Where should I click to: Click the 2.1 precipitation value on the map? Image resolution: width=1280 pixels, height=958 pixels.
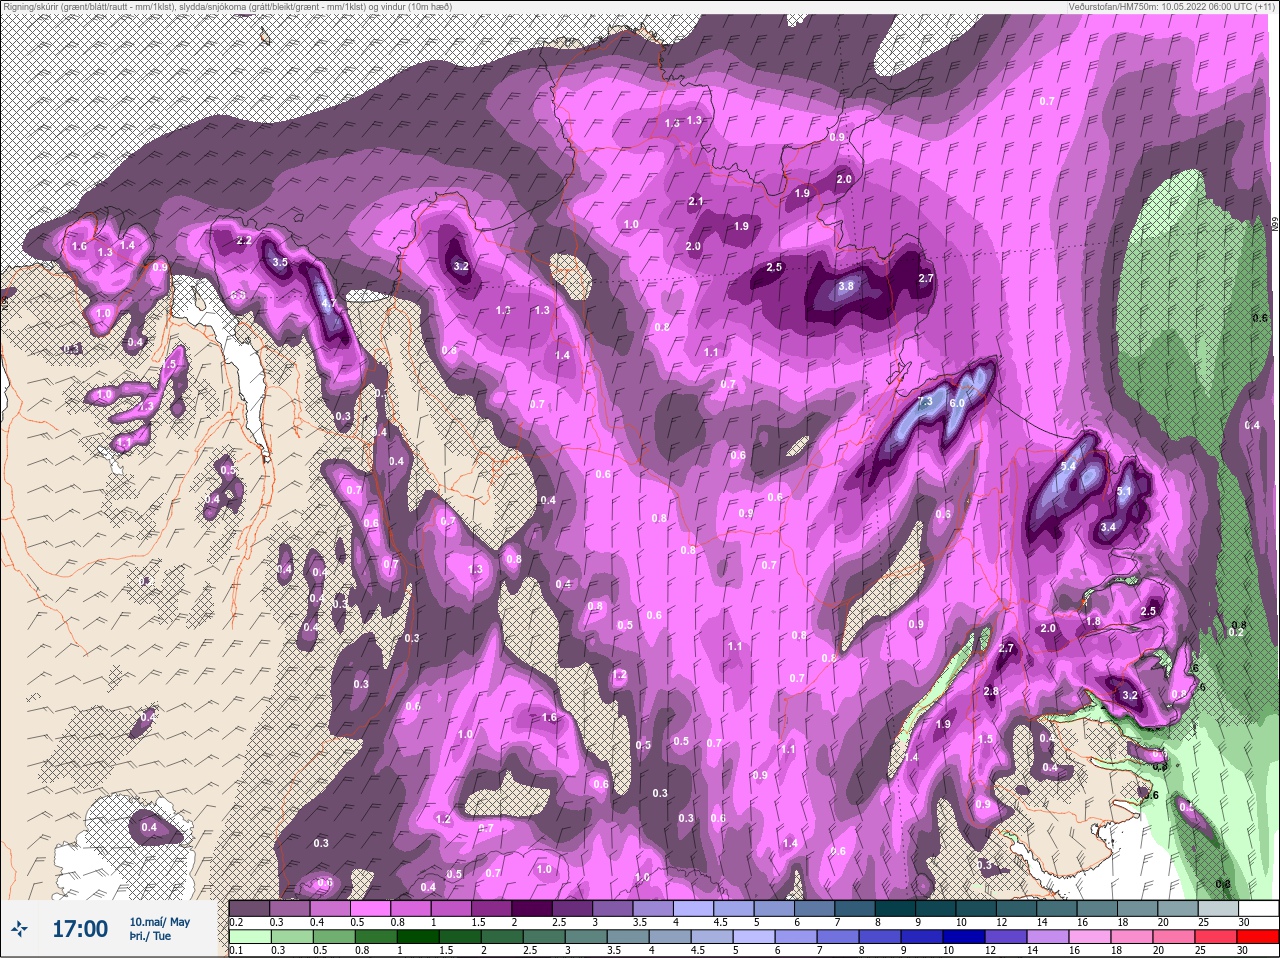tap(696, 202)
